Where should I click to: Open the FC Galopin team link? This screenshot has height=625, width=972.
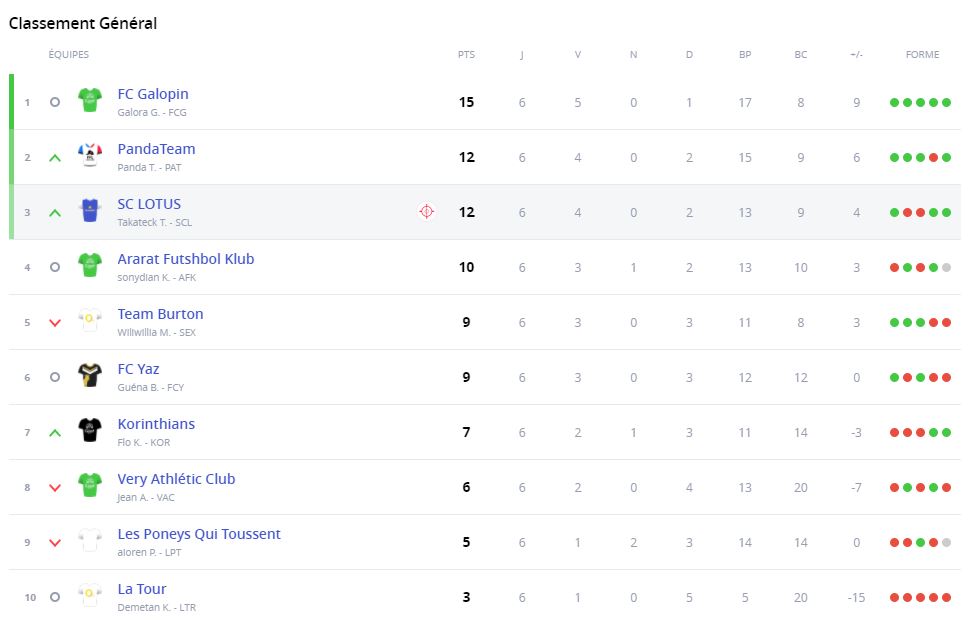[x=153, y=94]
